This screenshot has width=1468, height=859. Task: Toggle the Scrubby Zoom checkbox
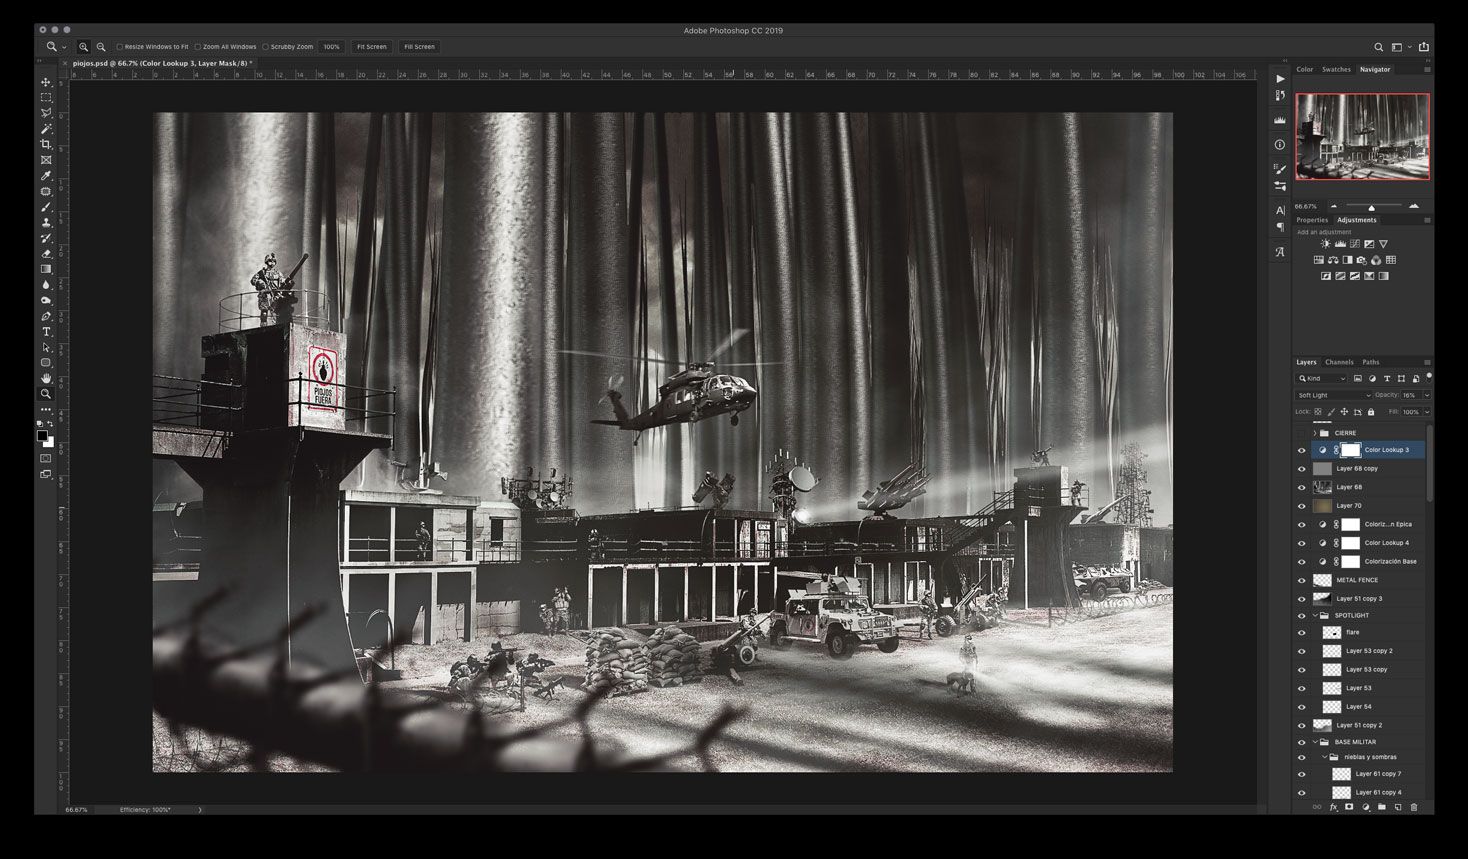[265, 47]
